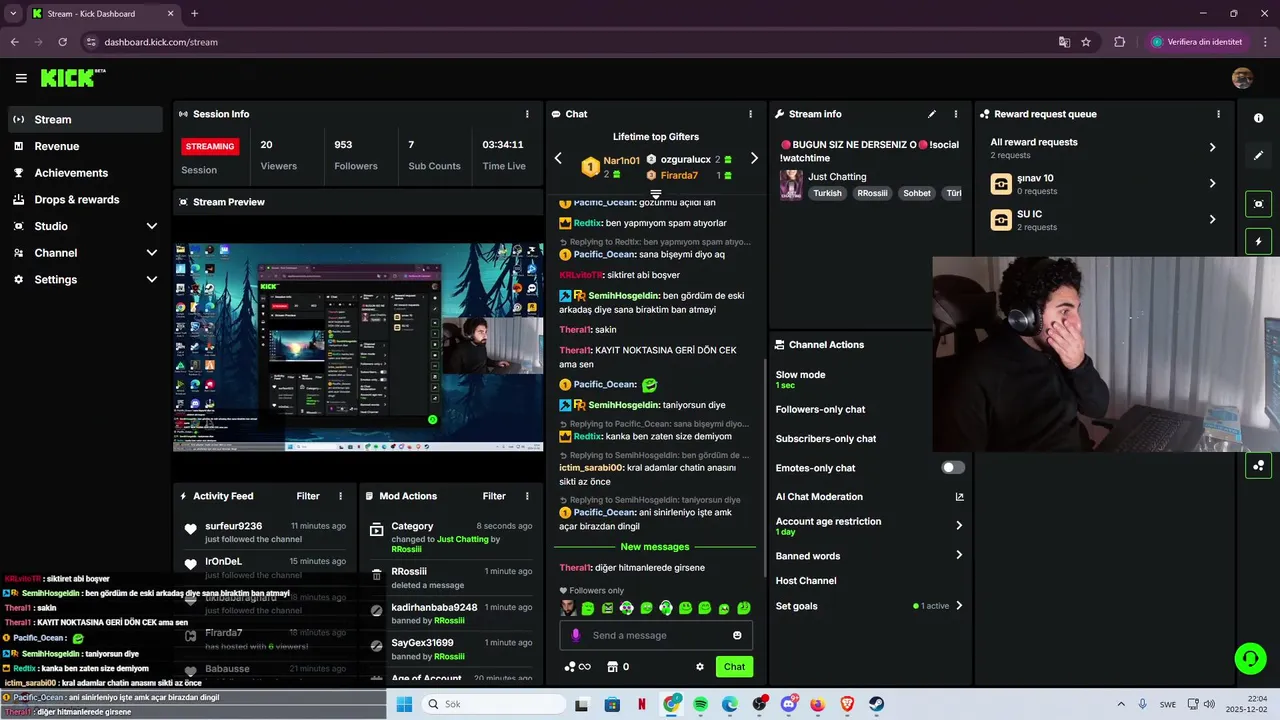Click the Kick logo
Image resolution: width=1280 pixels, height=720 pixels.
coord(72,78)
